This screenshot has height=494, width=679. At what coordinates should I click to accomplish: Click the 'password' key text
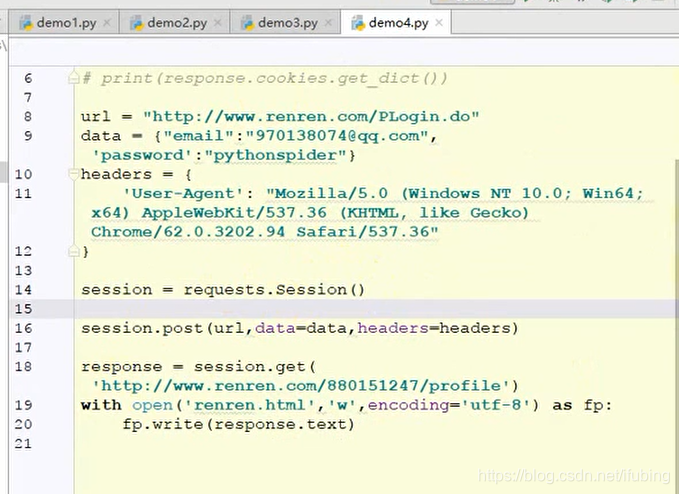pyautogui.click(x=142, y=155)
